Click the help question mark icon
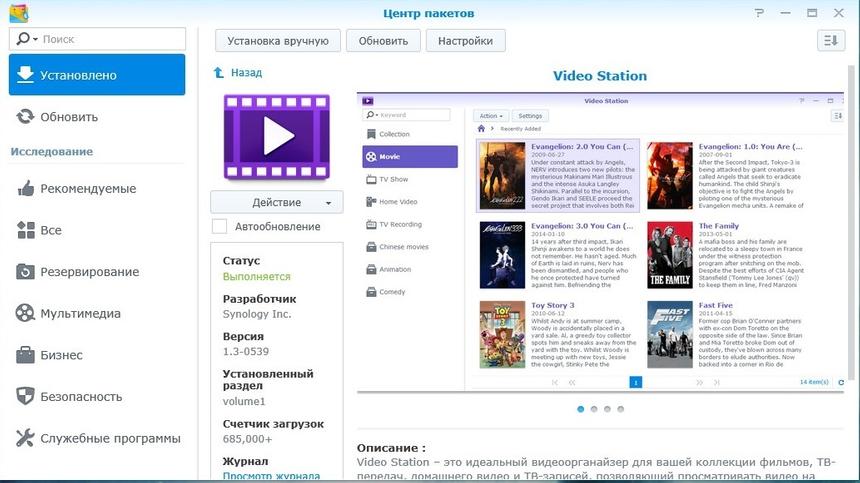860x483 pixels. pyautogui.click(x=759, y=13)
